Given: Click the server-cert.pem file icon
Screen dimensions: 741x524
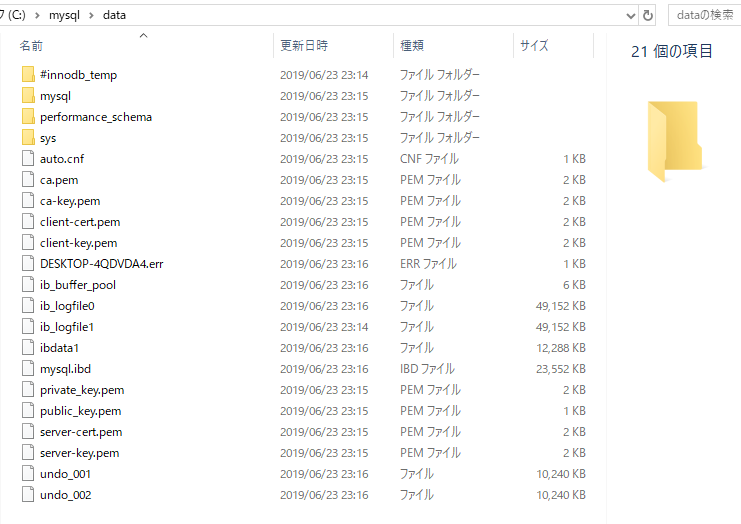Looking at the screenshot, I should tap(28, 431).
